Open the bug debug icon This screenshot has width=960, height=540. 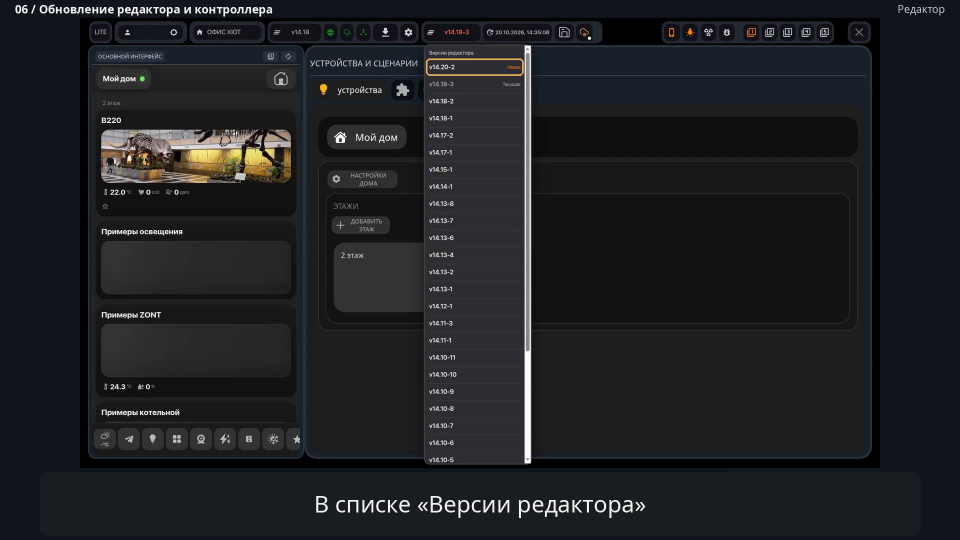coord(727,32)
